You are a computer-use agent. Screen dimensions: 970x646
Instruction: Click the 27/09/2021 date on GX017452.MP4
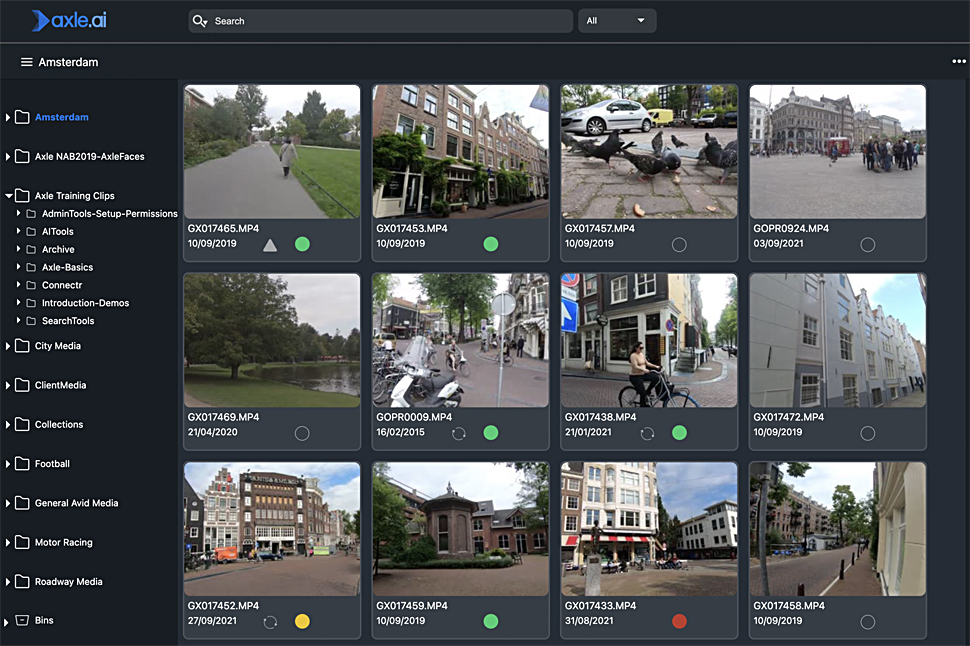click(x=212, y=621)
